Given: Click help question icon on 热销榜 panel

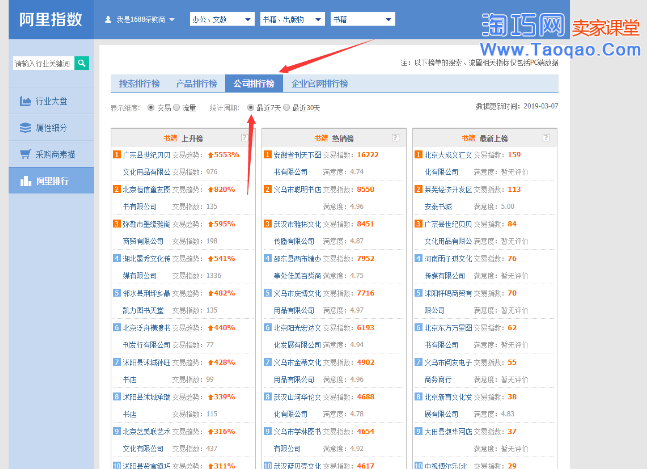Looking at the screenshot, I should coord(394,138).
